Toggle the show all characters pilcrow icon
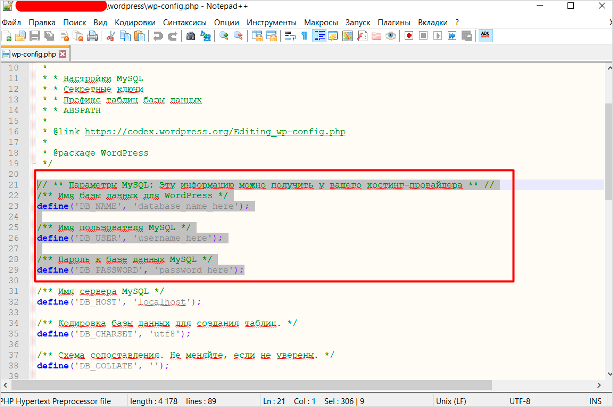 pyautogui.click(x=302, y=35)
